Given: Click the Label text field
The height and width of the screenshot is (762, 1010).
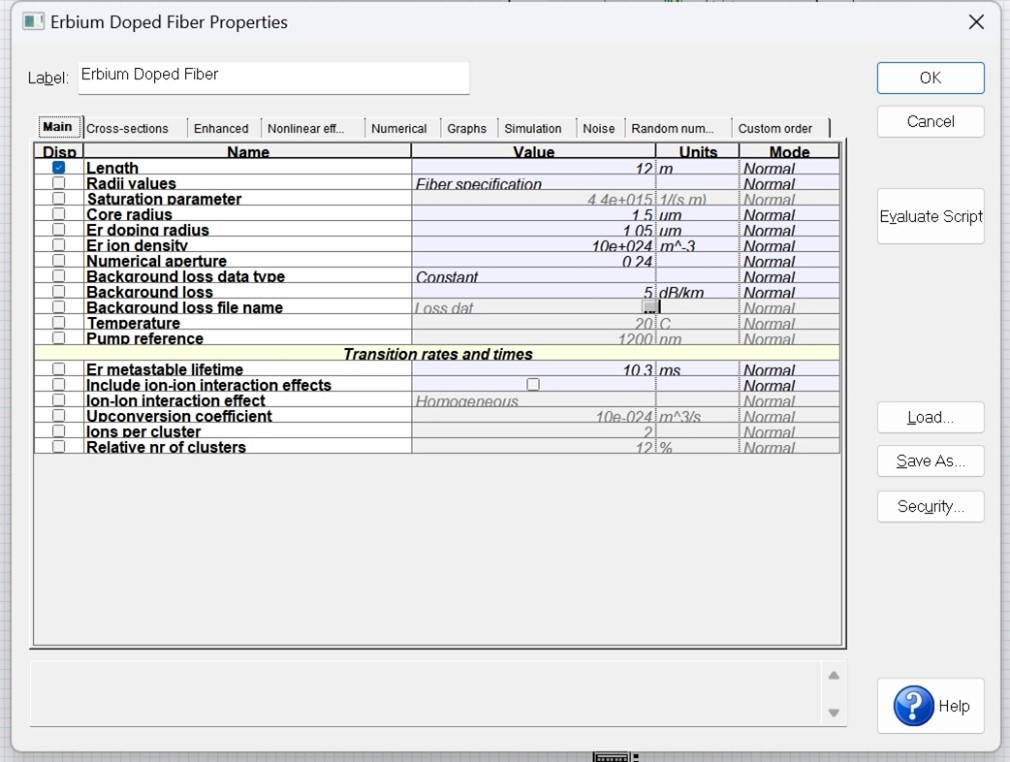Looking at the screenshot, I should pyautogui.click(x=274, y=78).
